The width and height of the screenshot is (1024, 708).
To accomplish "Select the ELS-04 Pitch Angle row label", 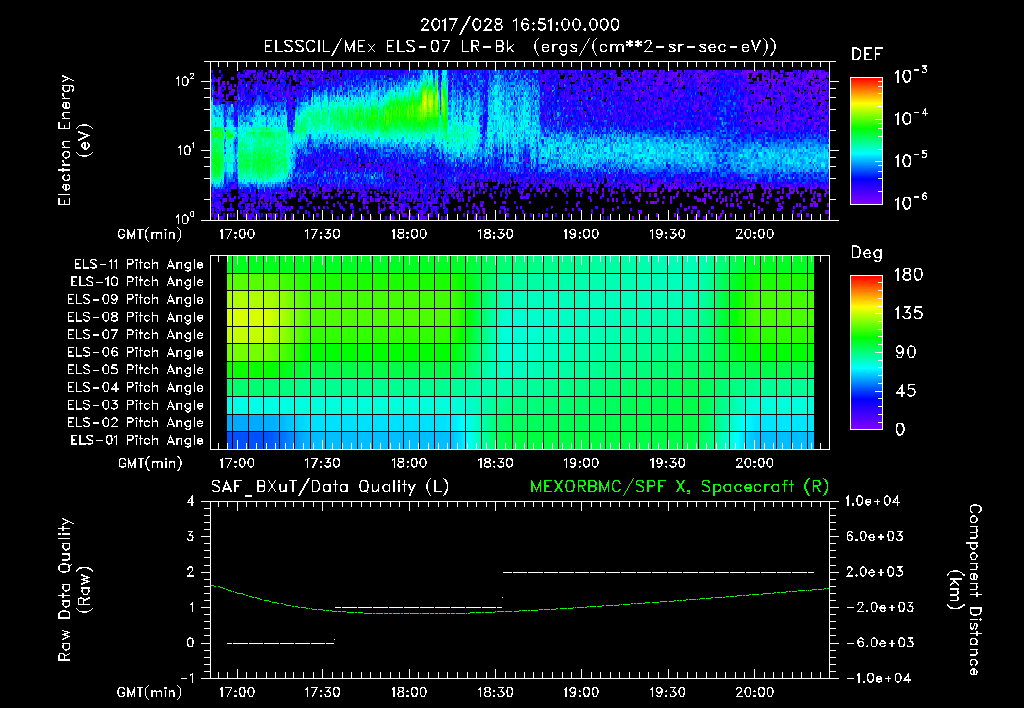I will (x=136, y=388).
